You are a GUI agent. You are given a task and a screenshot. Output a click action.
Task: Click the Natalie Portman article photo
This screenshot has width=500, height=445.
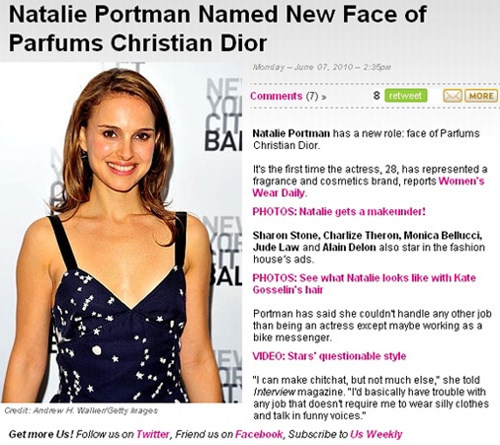click(121, 232)
